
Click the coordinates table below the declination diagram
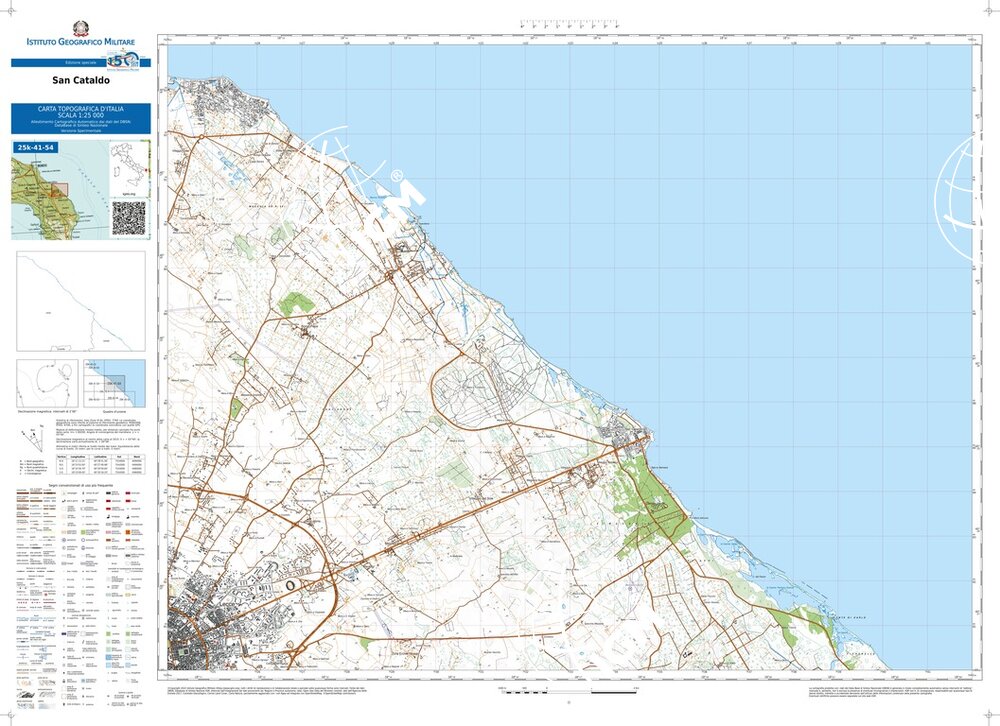103,463
